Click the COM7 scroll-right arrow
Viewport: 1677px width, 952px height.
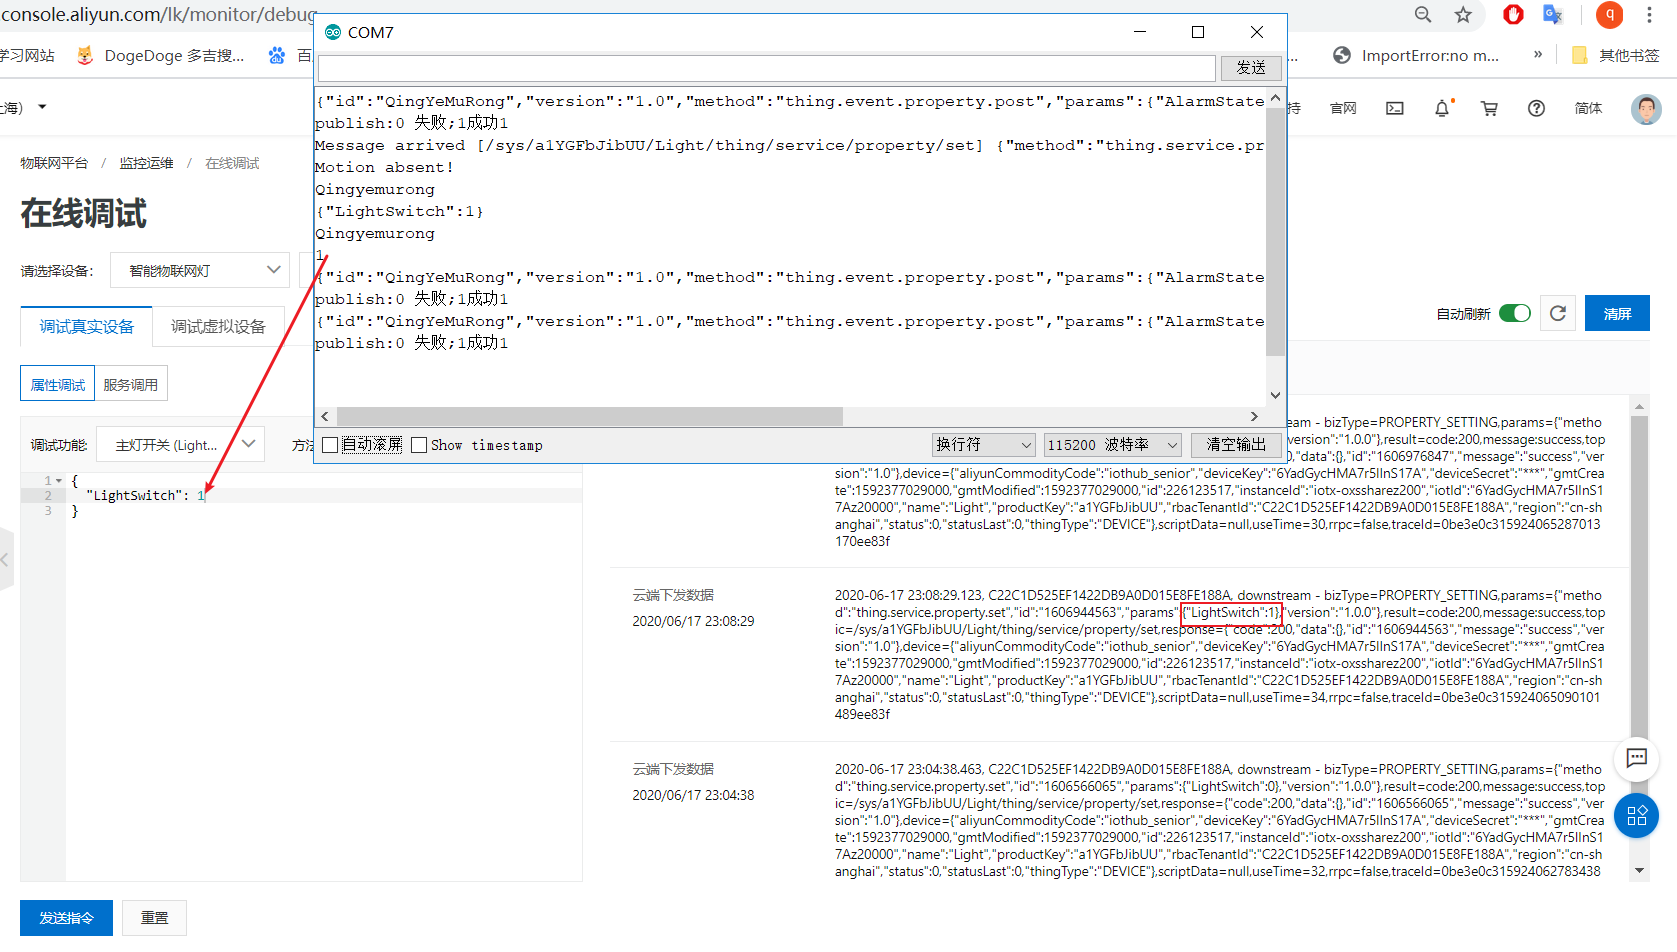coord(1254,416)
